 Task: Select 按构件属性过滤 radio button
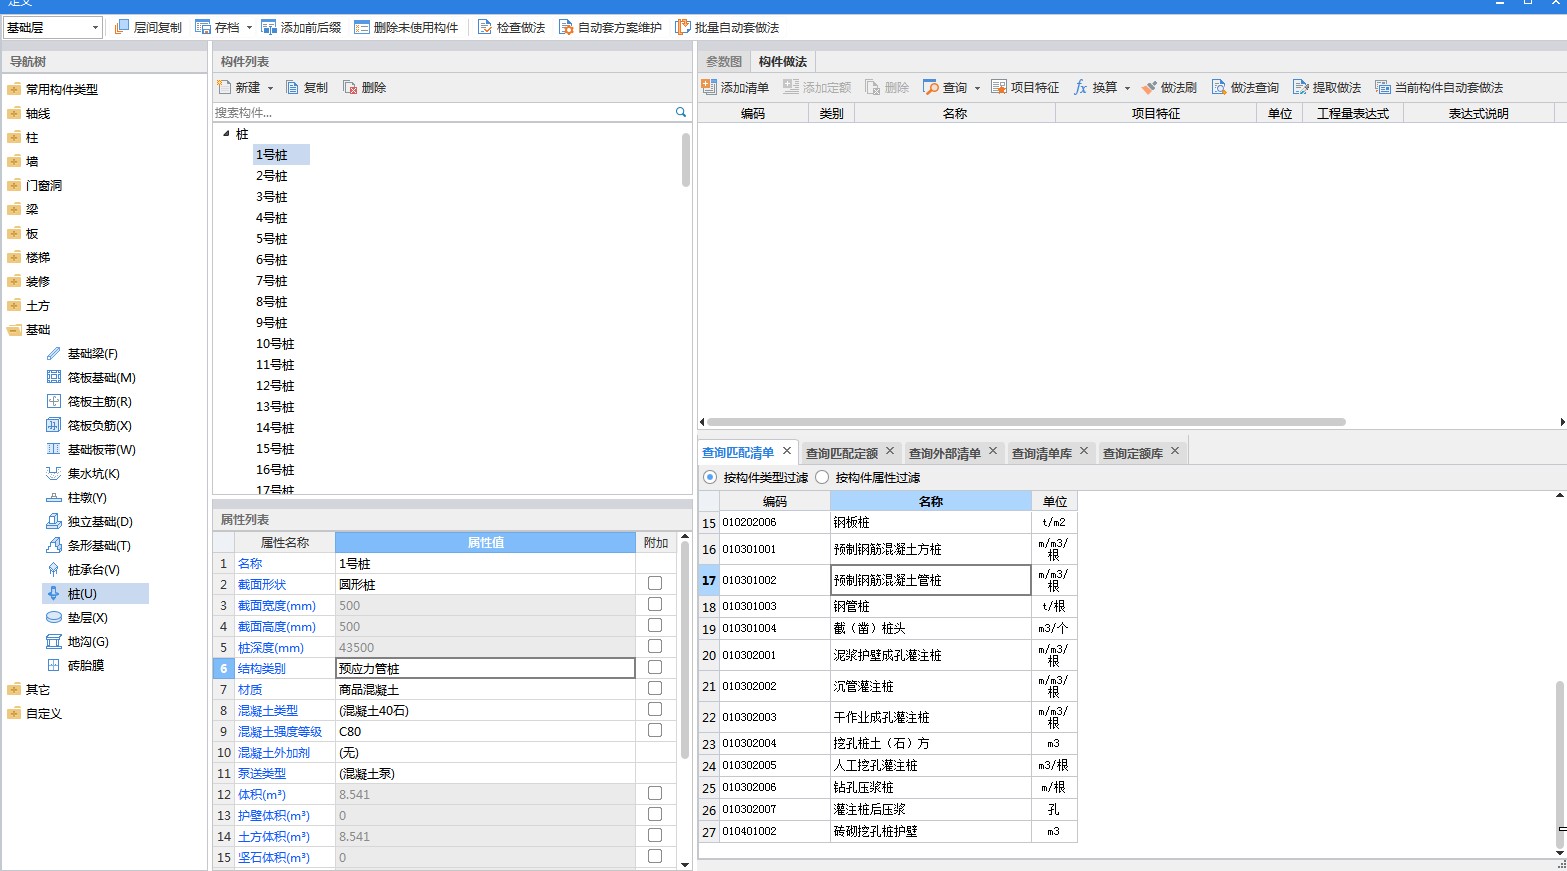click(822, 477)
